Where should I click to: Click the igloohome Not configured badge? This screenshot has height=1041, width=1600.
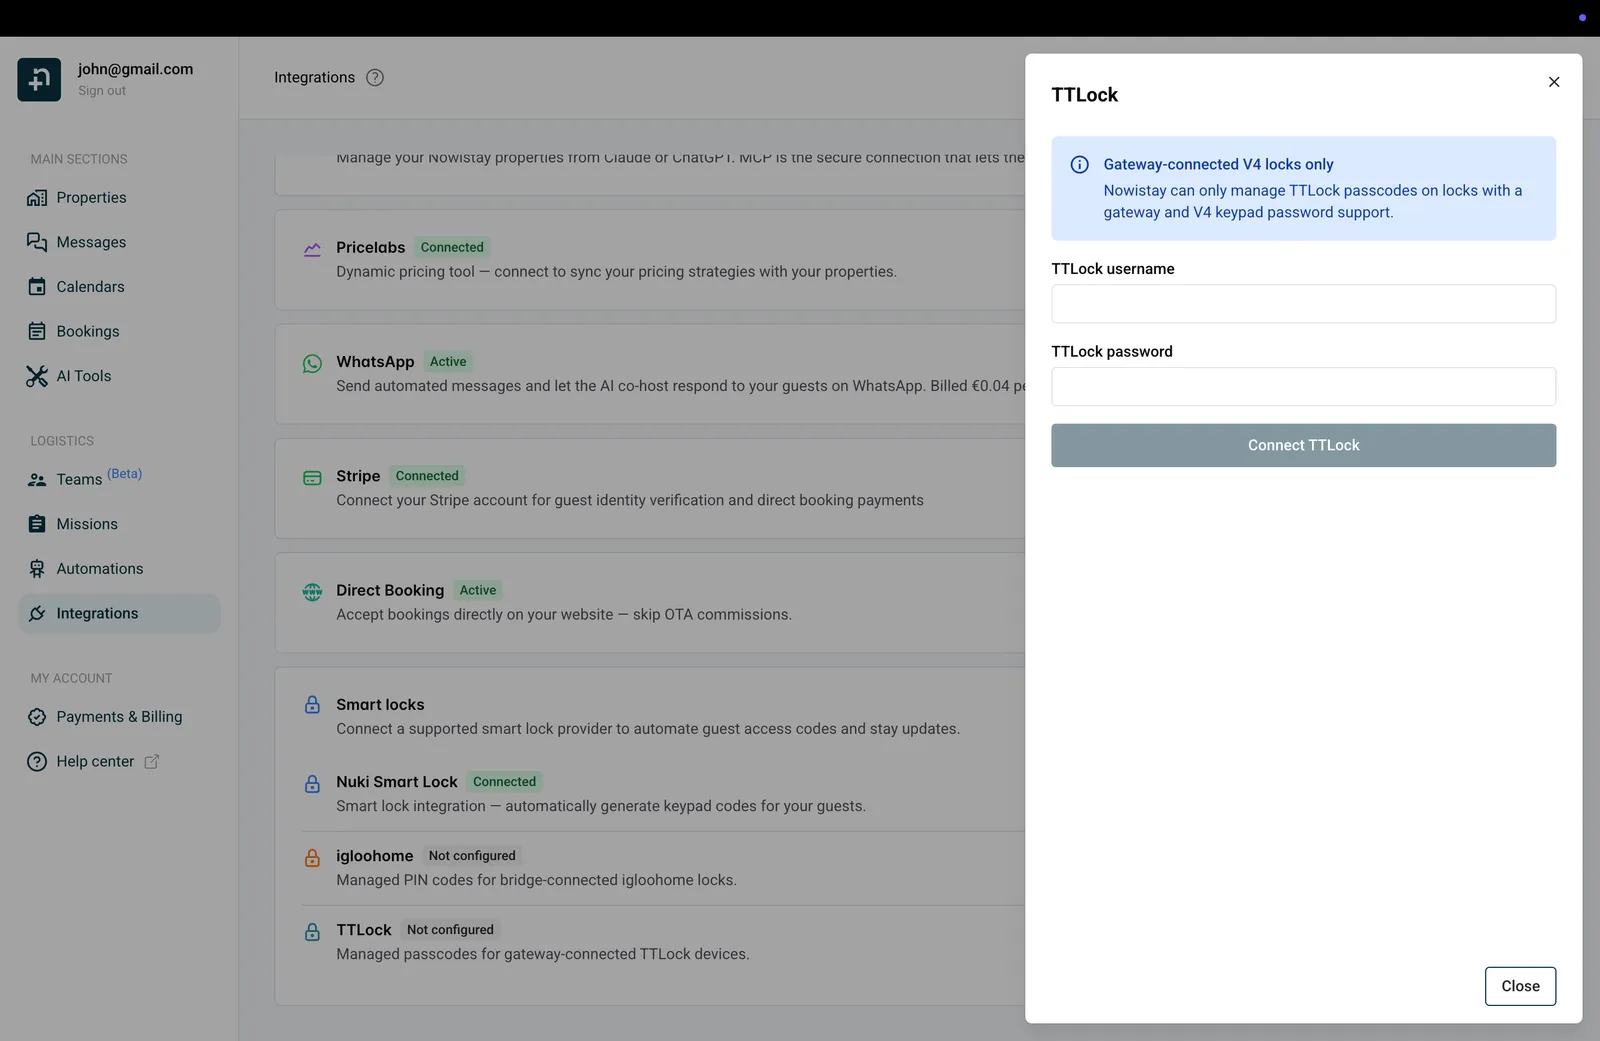[x=472, y=856]
